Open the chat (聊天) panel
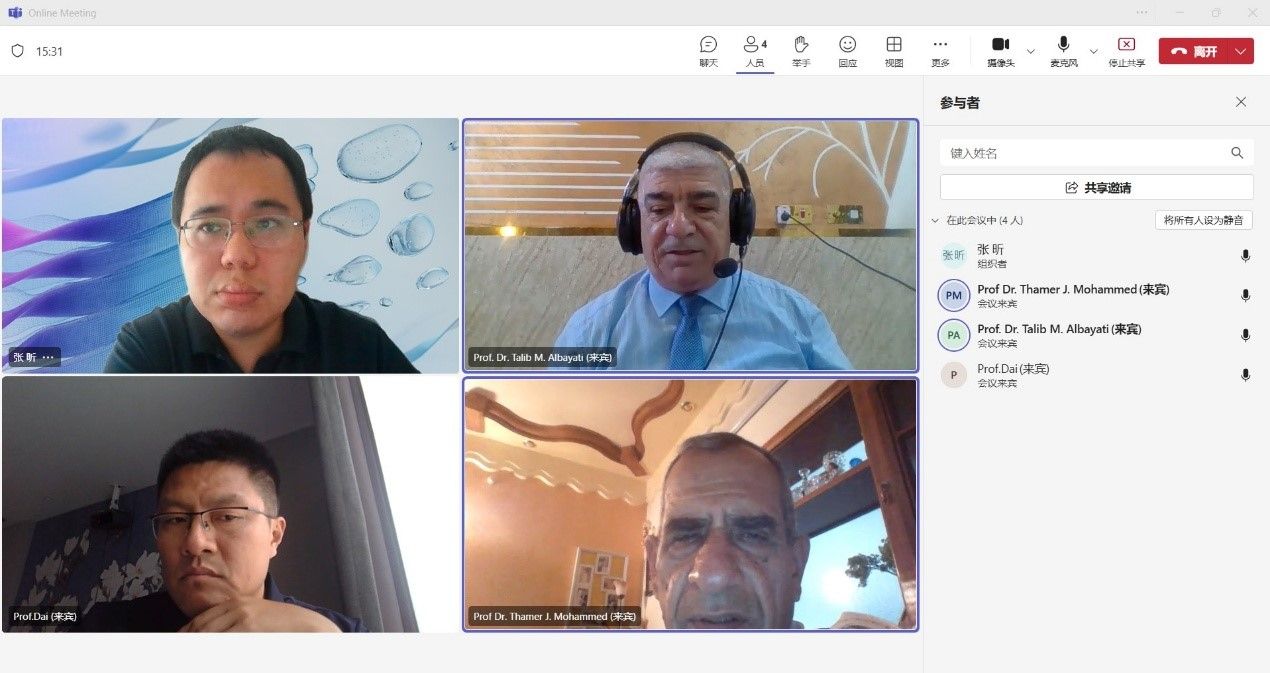 [x=708, y=45]
